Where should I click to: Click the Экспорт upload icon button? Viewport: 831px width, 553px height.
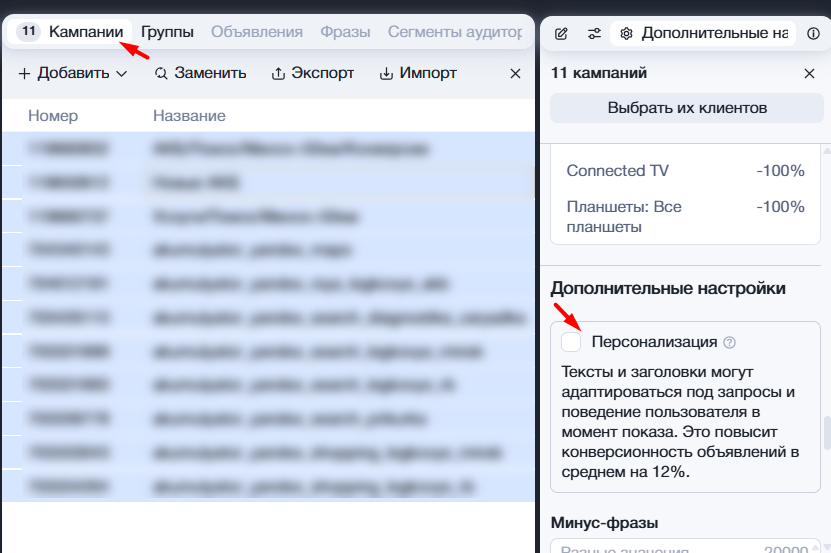313,73
